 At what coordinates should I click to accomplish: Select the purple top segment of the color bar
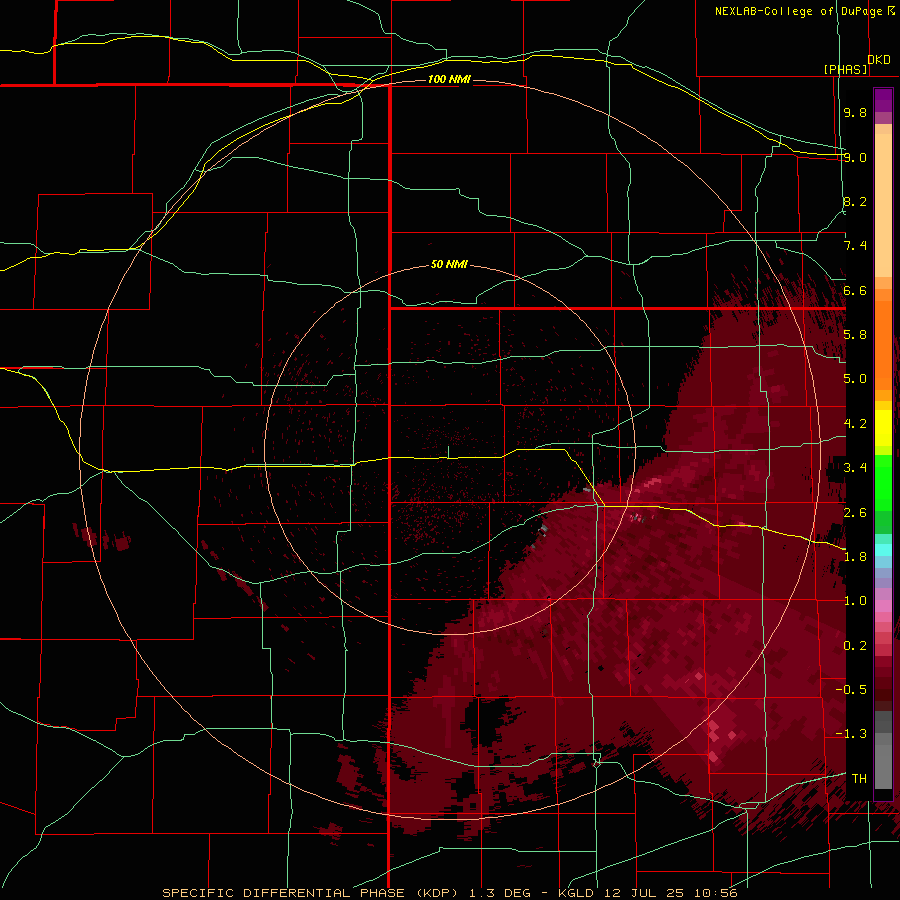point(883,100)
